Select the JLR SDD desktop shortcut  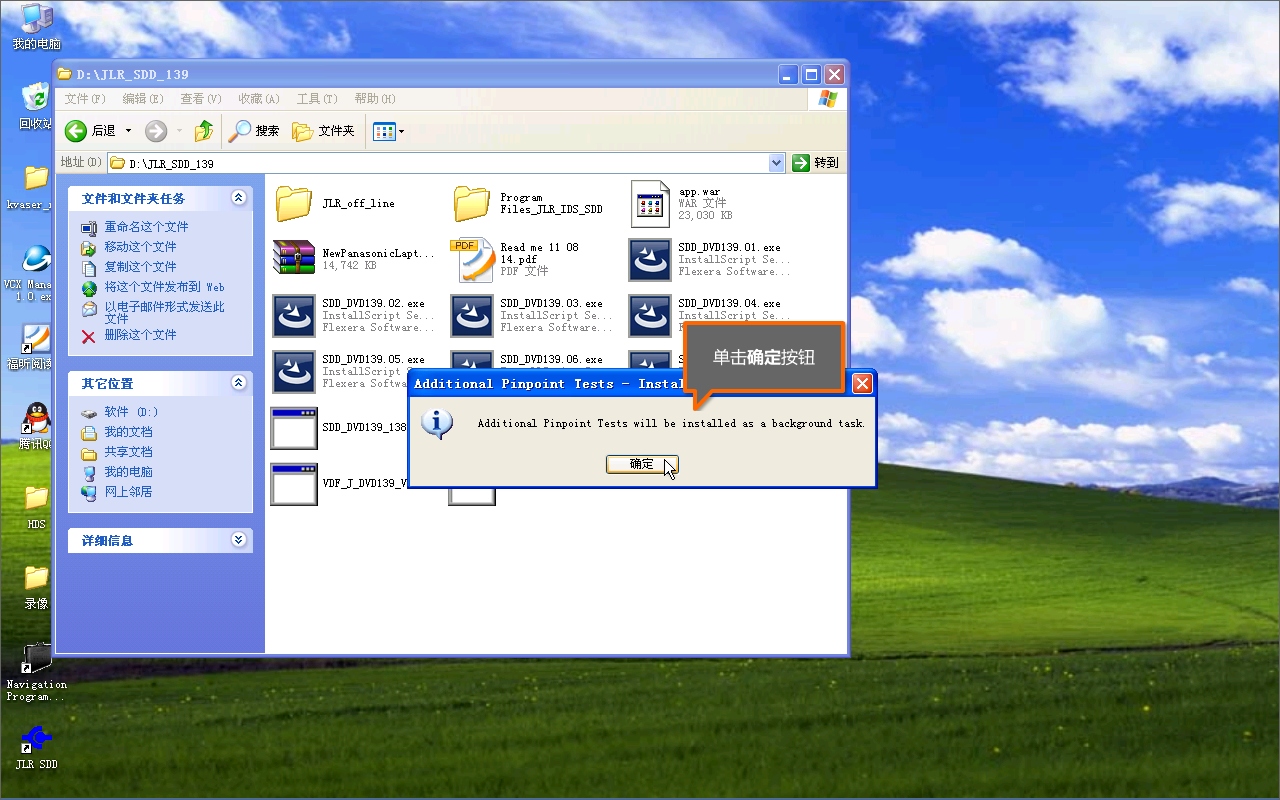36,739
